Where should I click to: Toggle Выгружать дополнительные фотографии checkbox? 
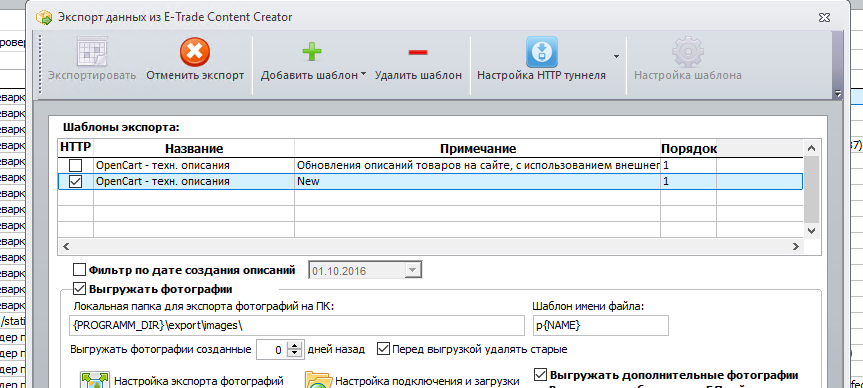click(x=540, y=375)
